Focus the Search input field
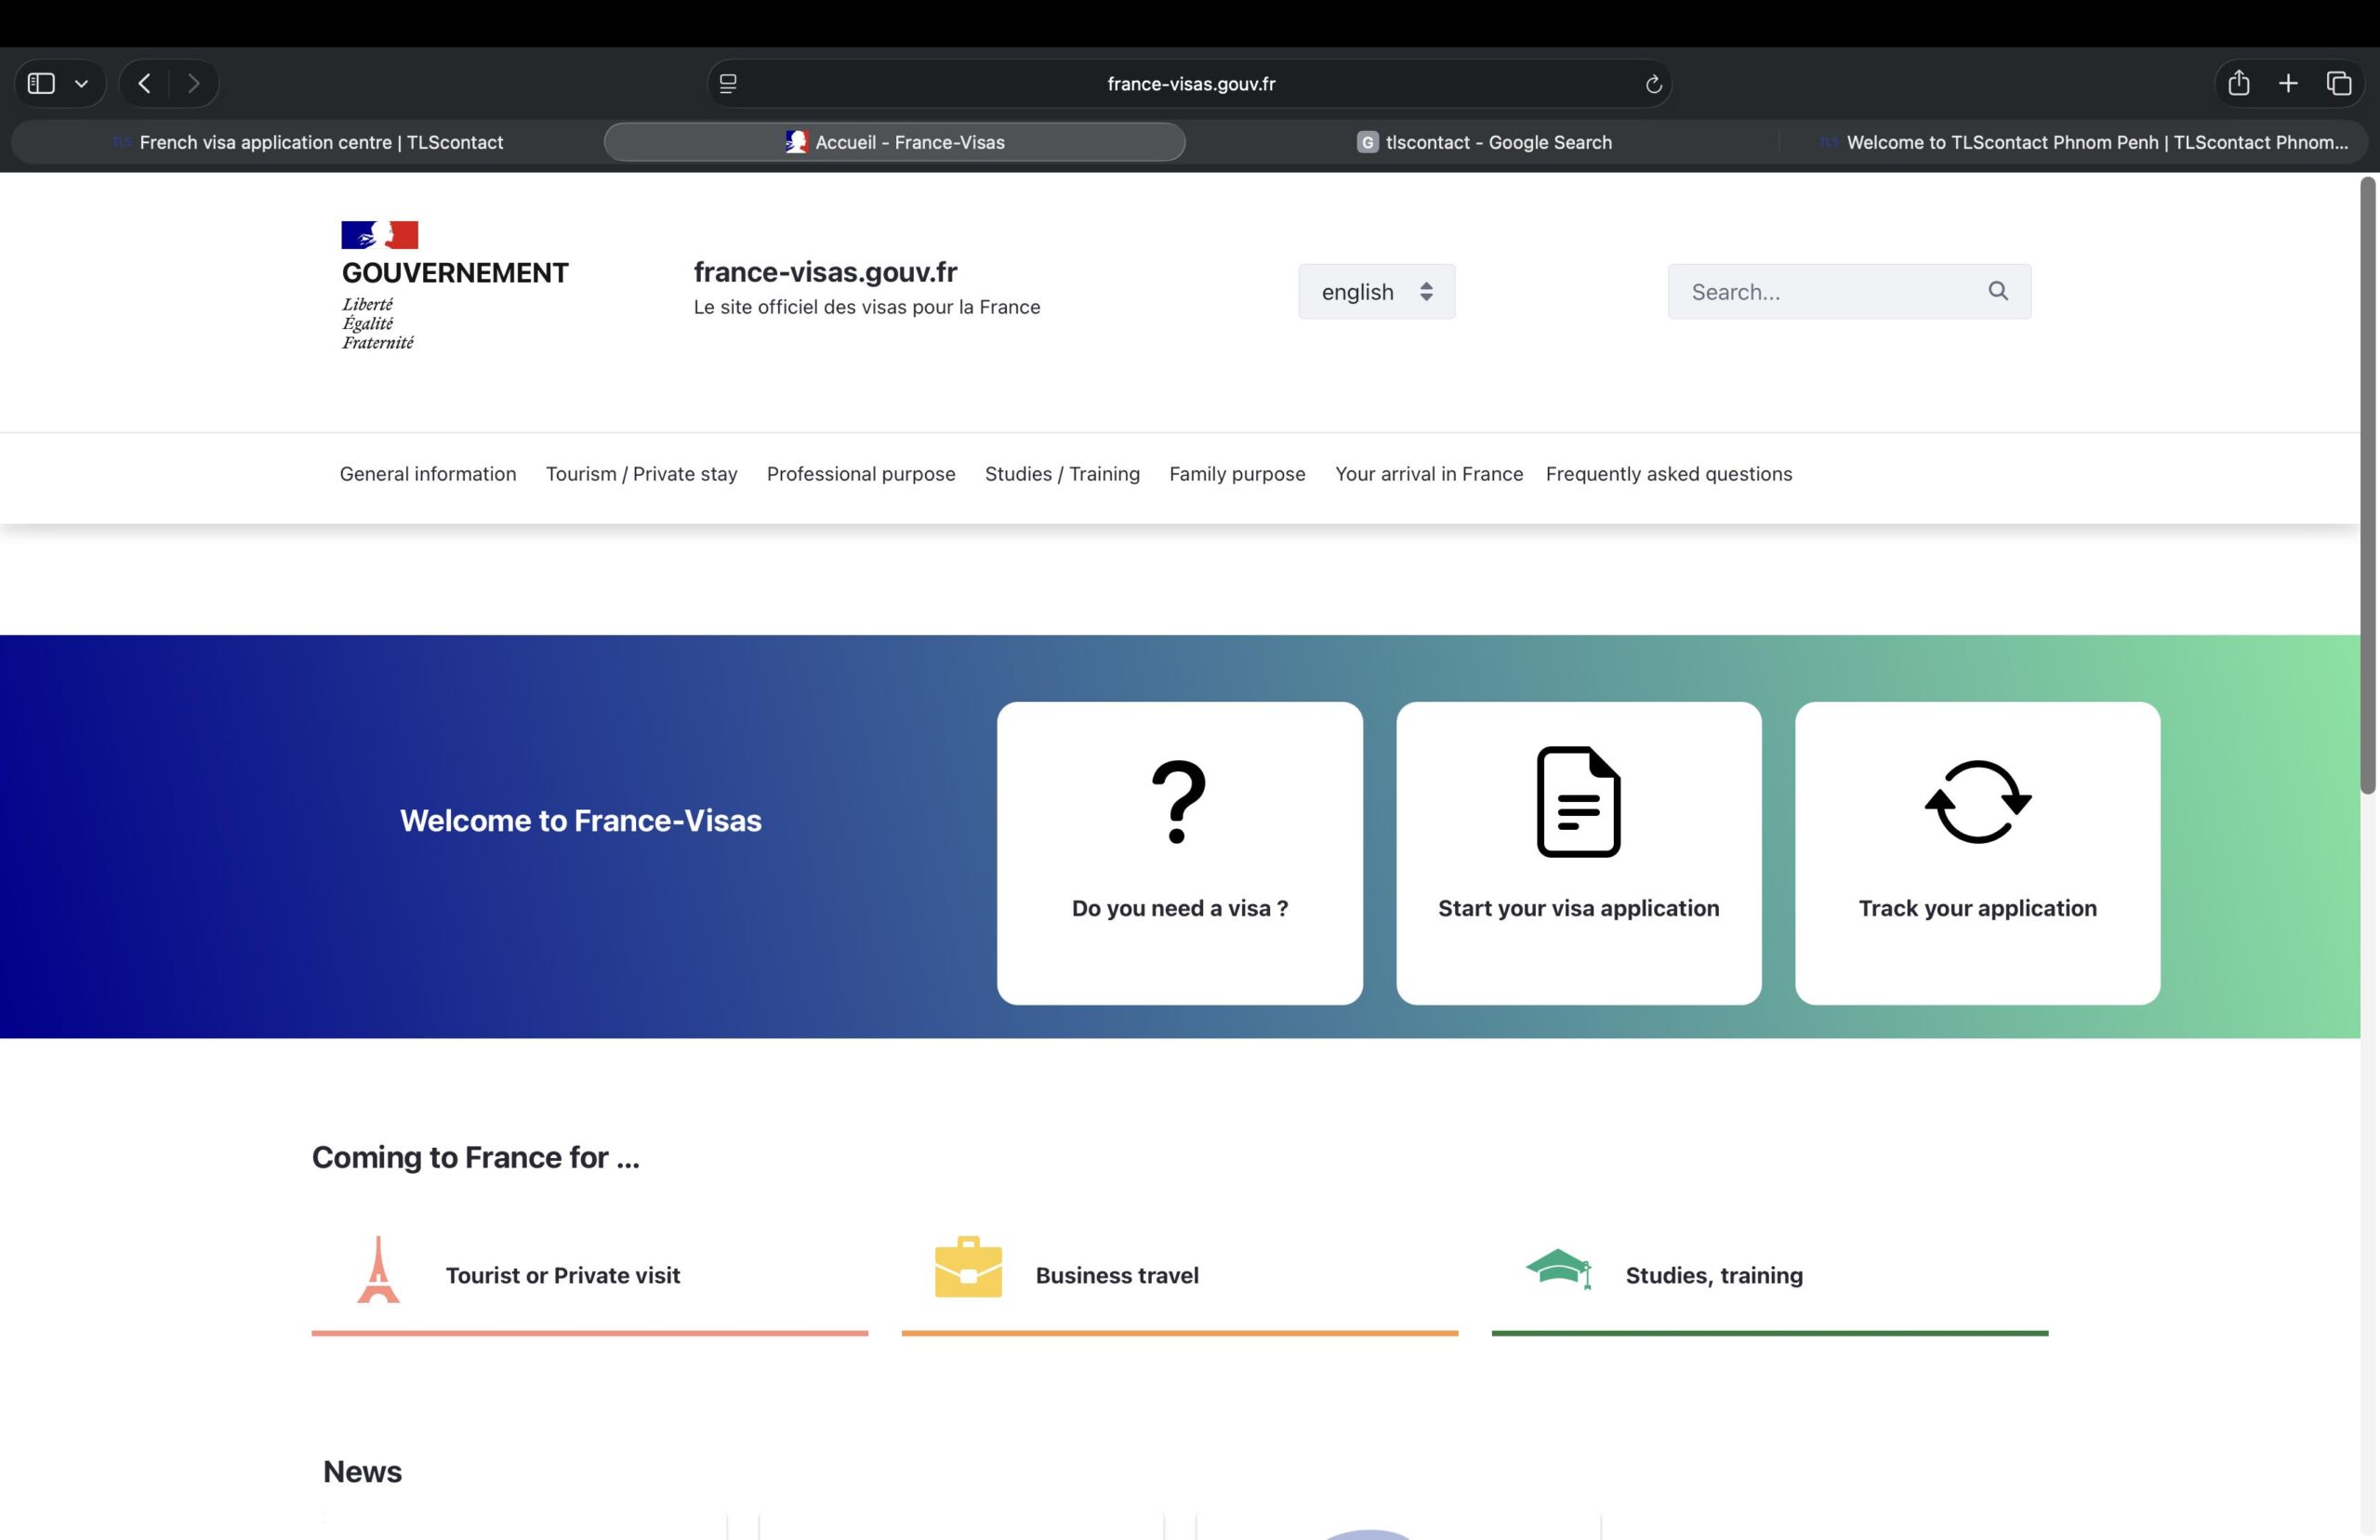The height and width of the screenshot is (1540, 2380). pos(1830,292)
